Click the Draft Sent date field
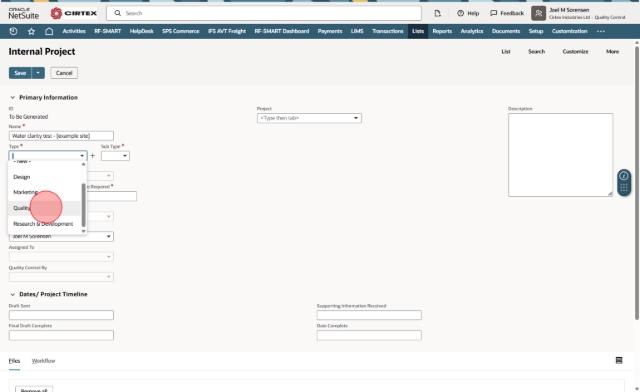The width and height of the screenshot is (640, 392). pyautogui.click(x=61, y=315)
